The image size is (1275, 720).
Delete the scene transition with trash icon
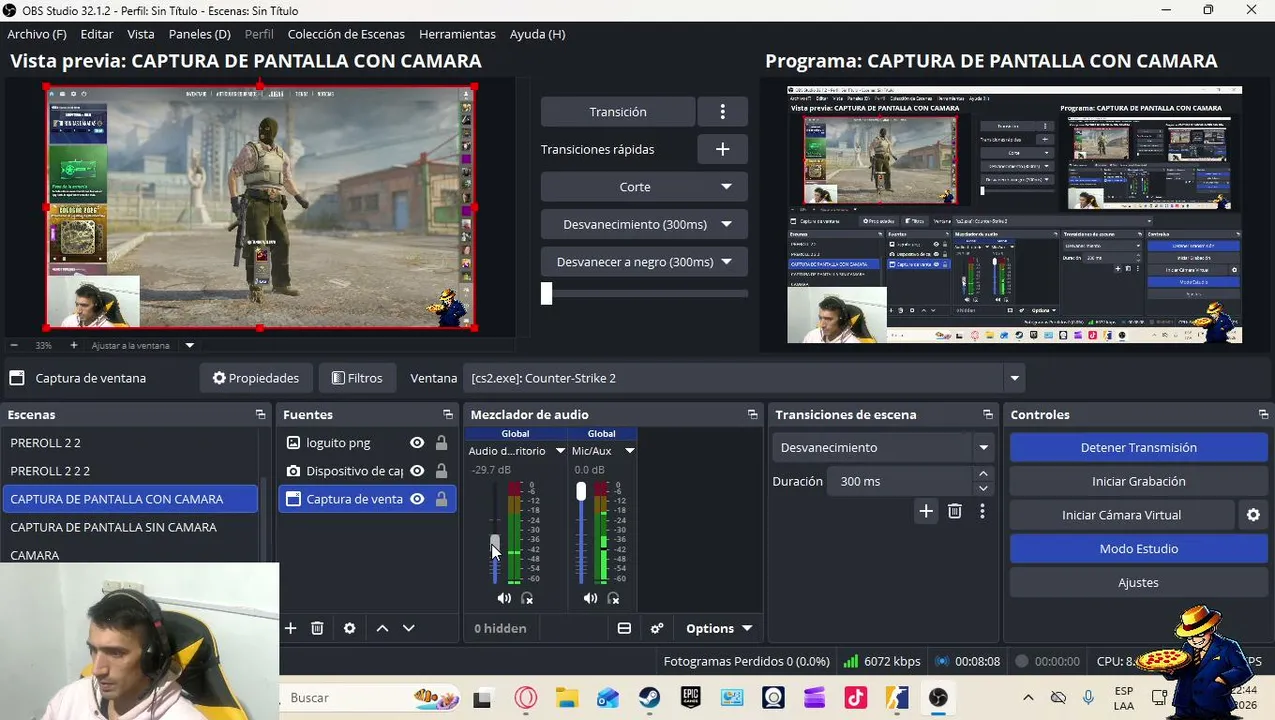coord(954,511)
